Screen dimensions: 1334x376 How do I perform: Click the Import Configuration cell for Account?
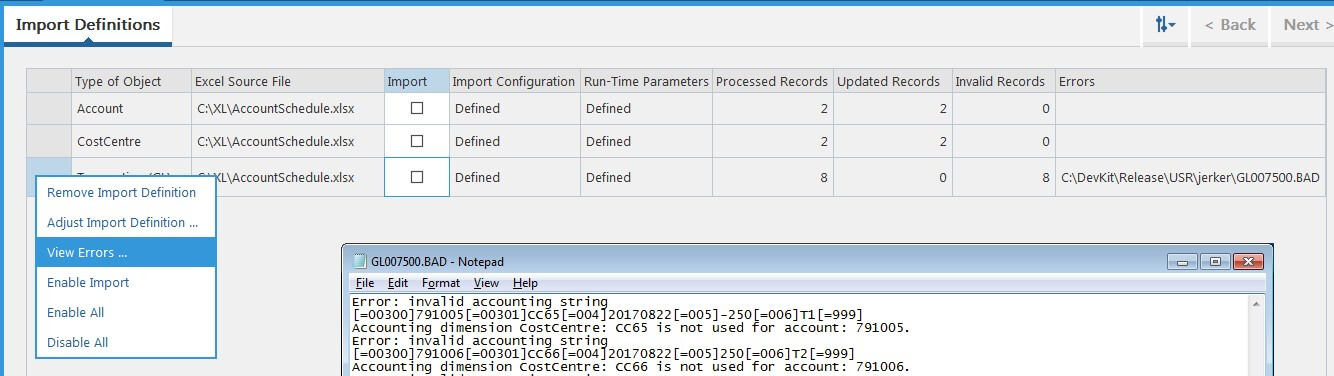pos(514,108)
